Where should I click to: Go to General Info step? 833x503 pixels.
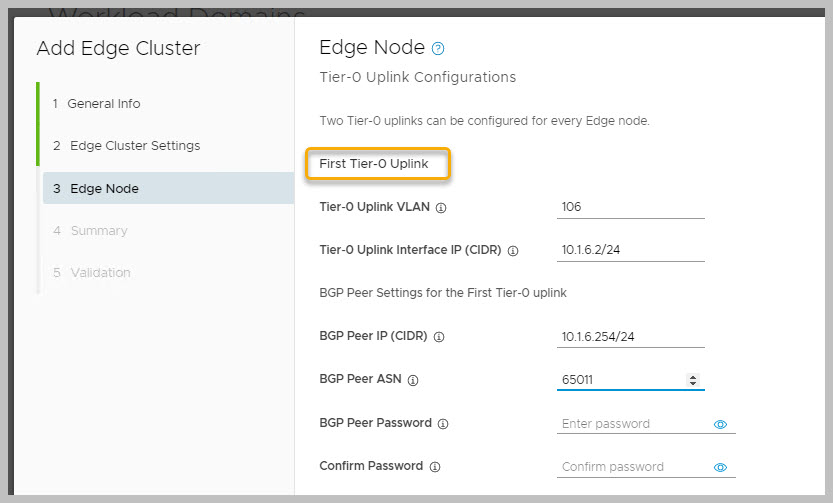pos(104,103)
